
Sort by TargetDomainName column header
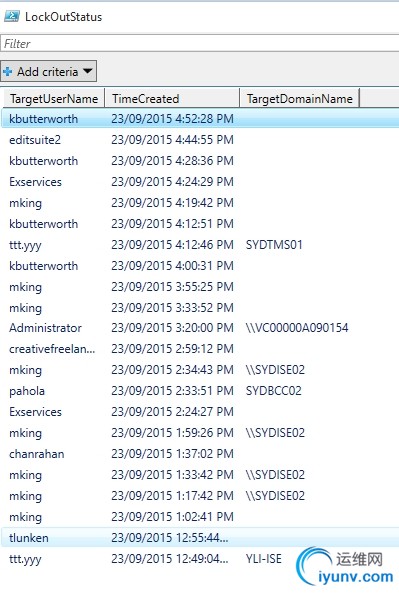(x=299, y=99)
